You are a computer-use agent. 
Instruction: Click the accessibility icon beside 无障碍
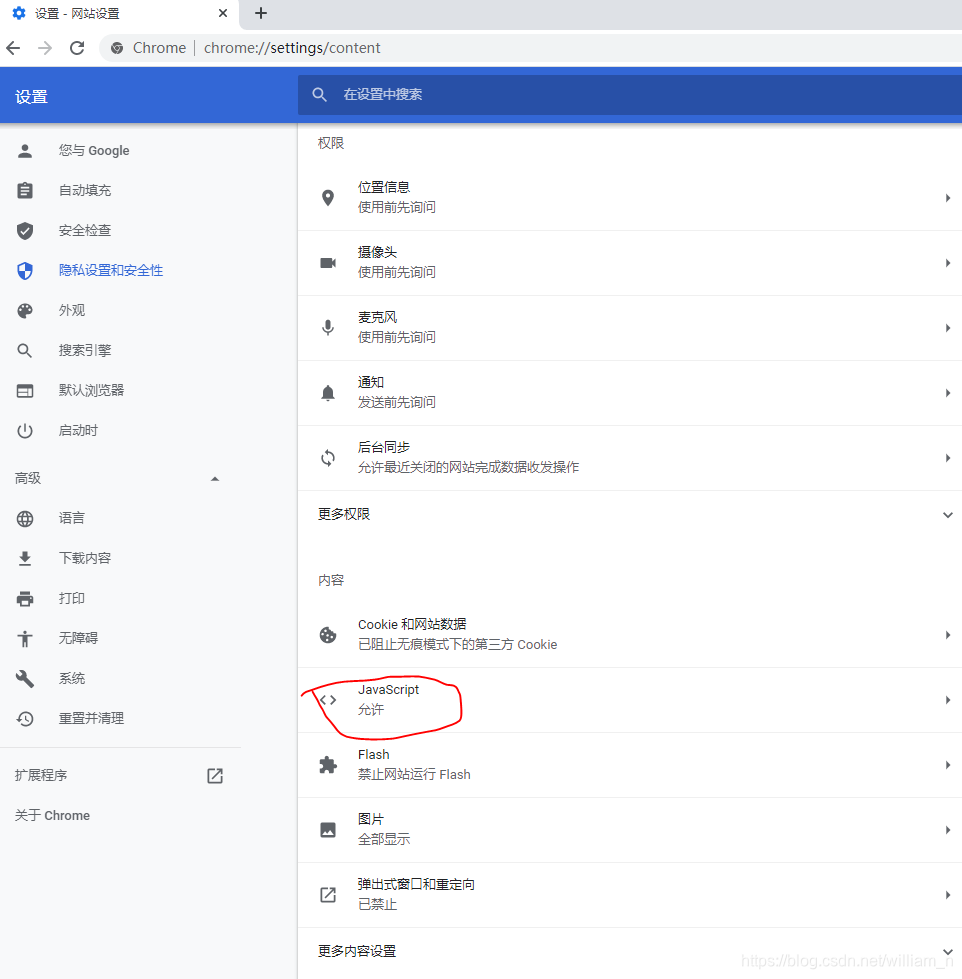(25, 638)
